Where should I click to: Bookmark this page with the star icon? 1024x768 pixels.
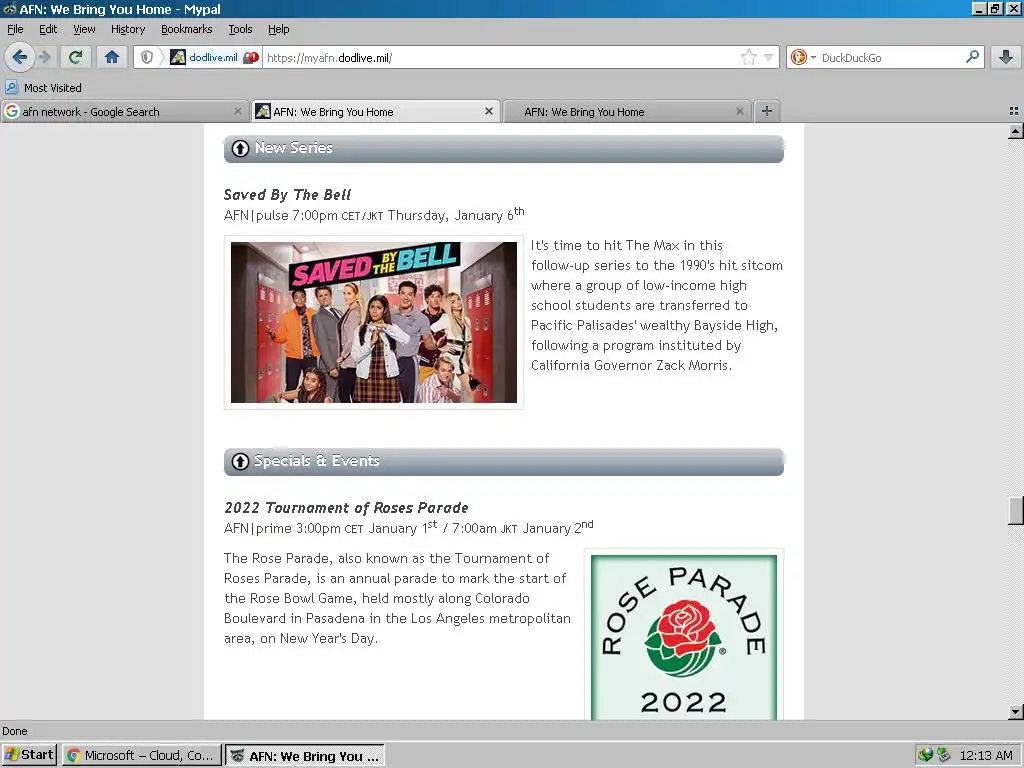coord(748,57)
